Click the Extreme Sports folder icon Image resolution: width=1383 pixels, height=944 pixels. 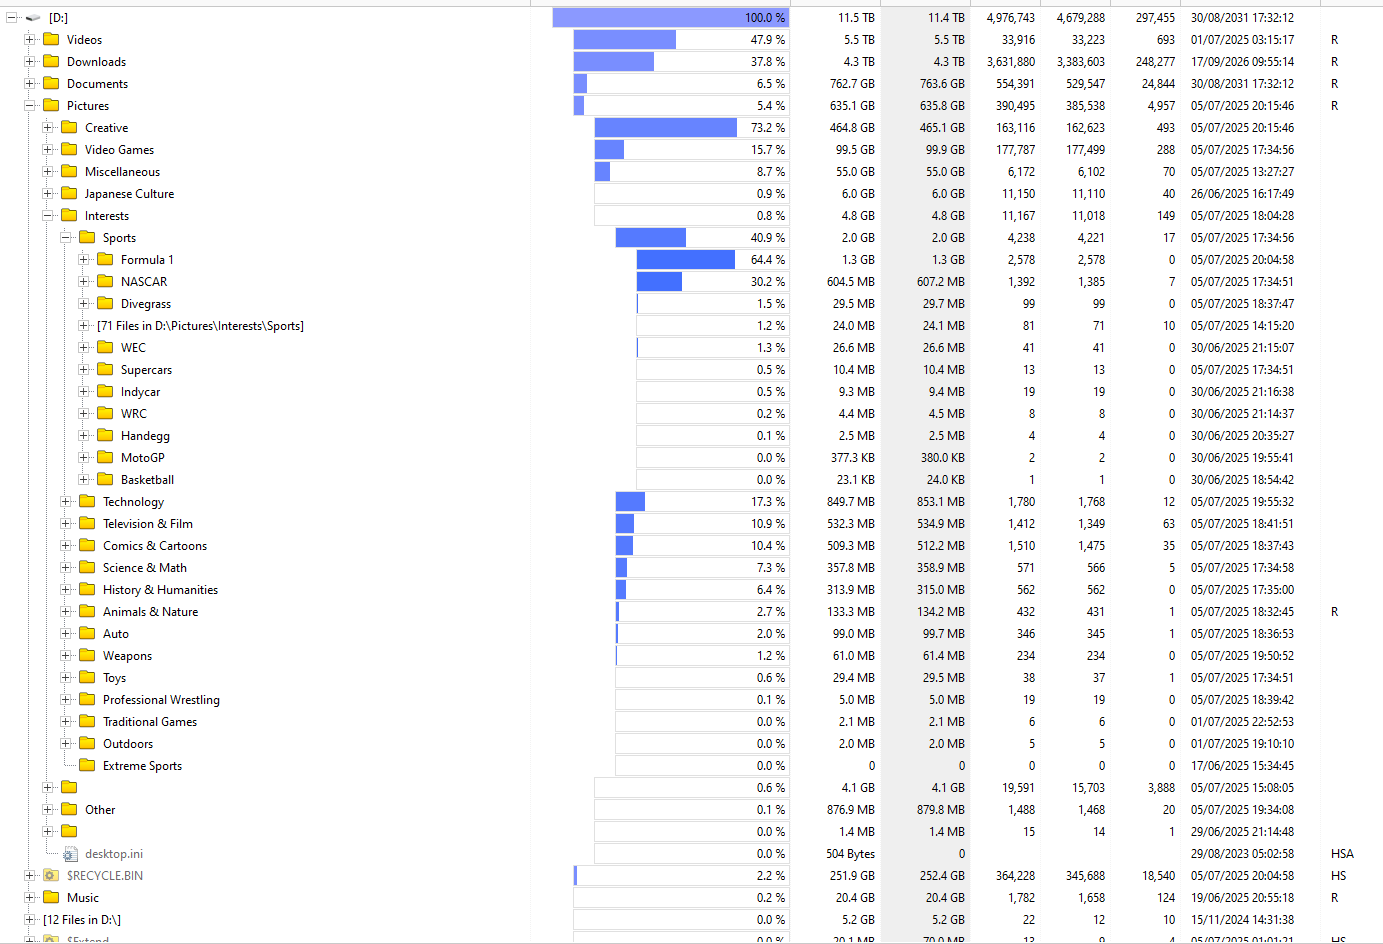87,766
